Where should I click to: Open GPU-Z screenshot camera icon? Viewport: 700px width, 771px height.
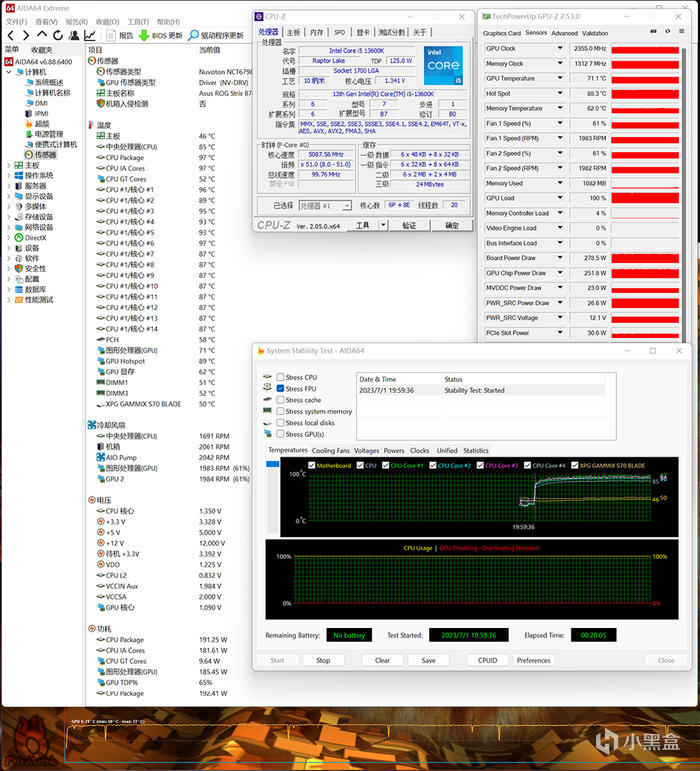point(653,31)
